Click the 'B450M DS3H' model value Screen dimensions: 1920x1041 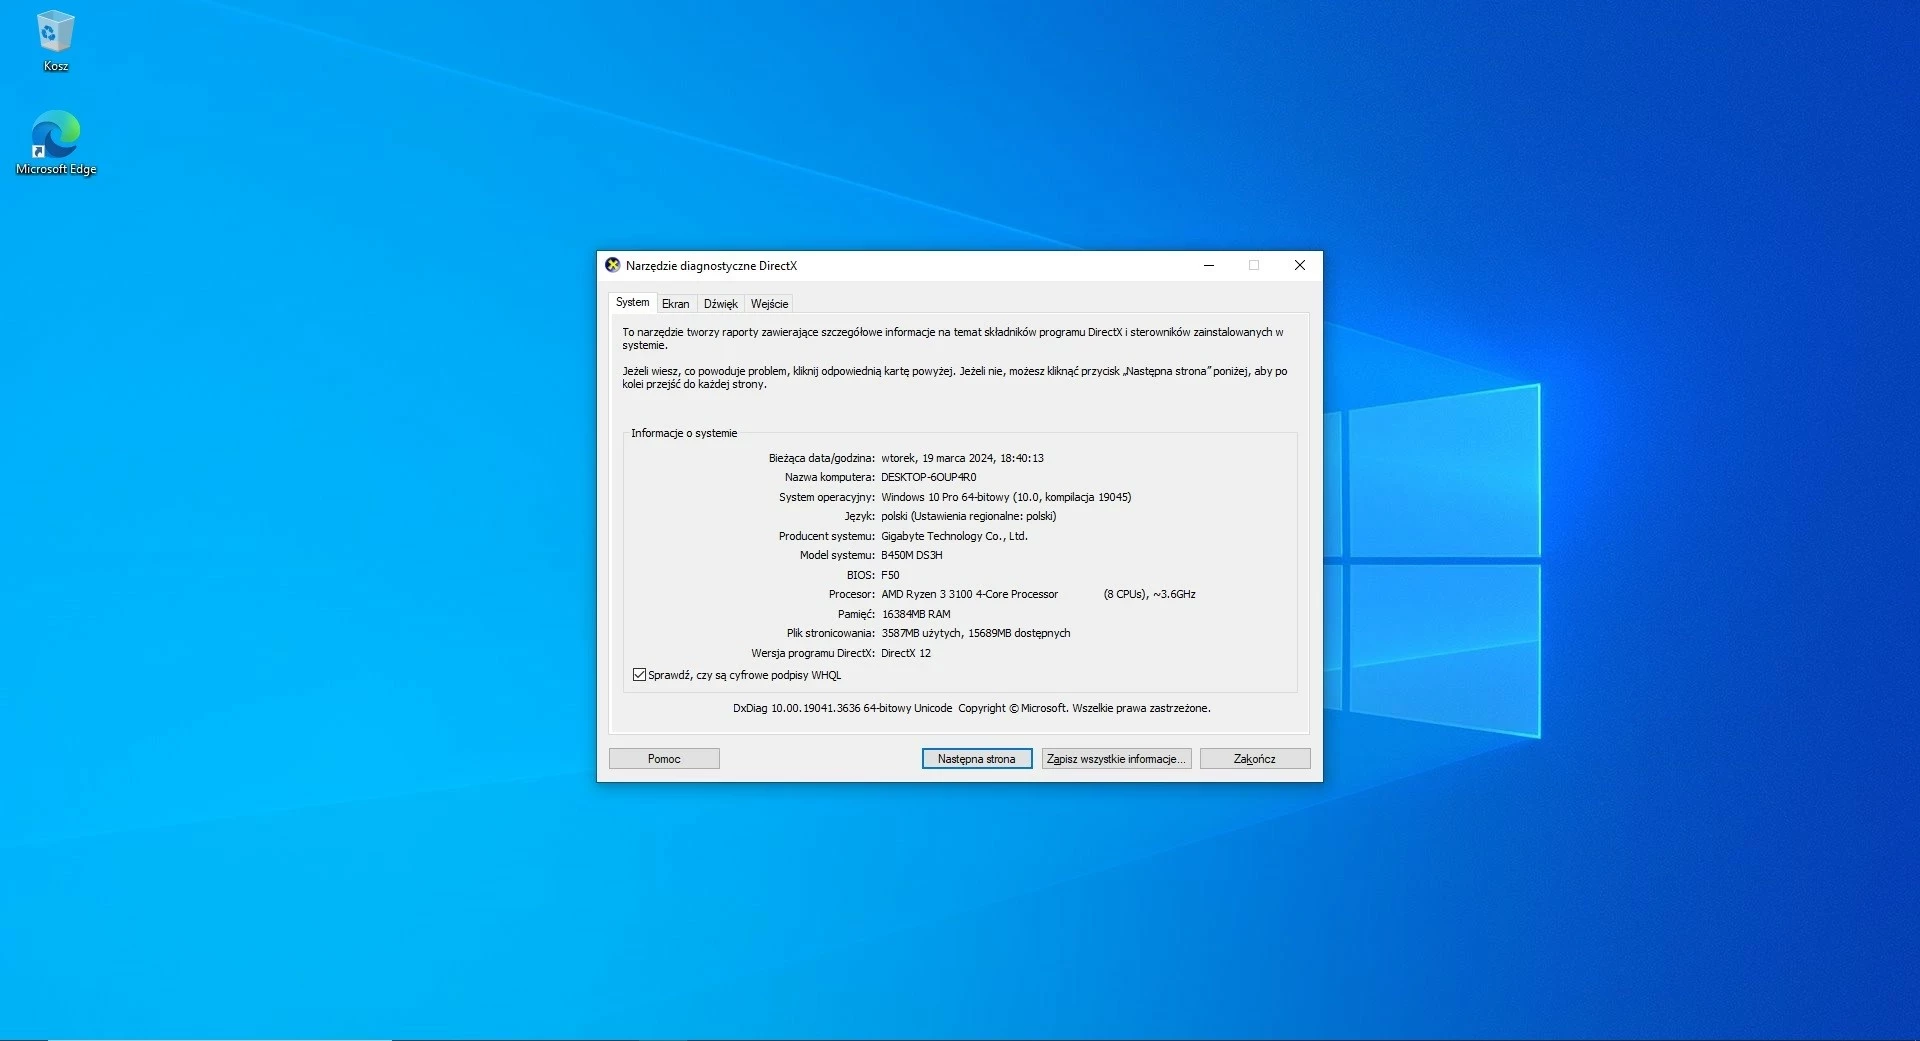pos(911,555)
